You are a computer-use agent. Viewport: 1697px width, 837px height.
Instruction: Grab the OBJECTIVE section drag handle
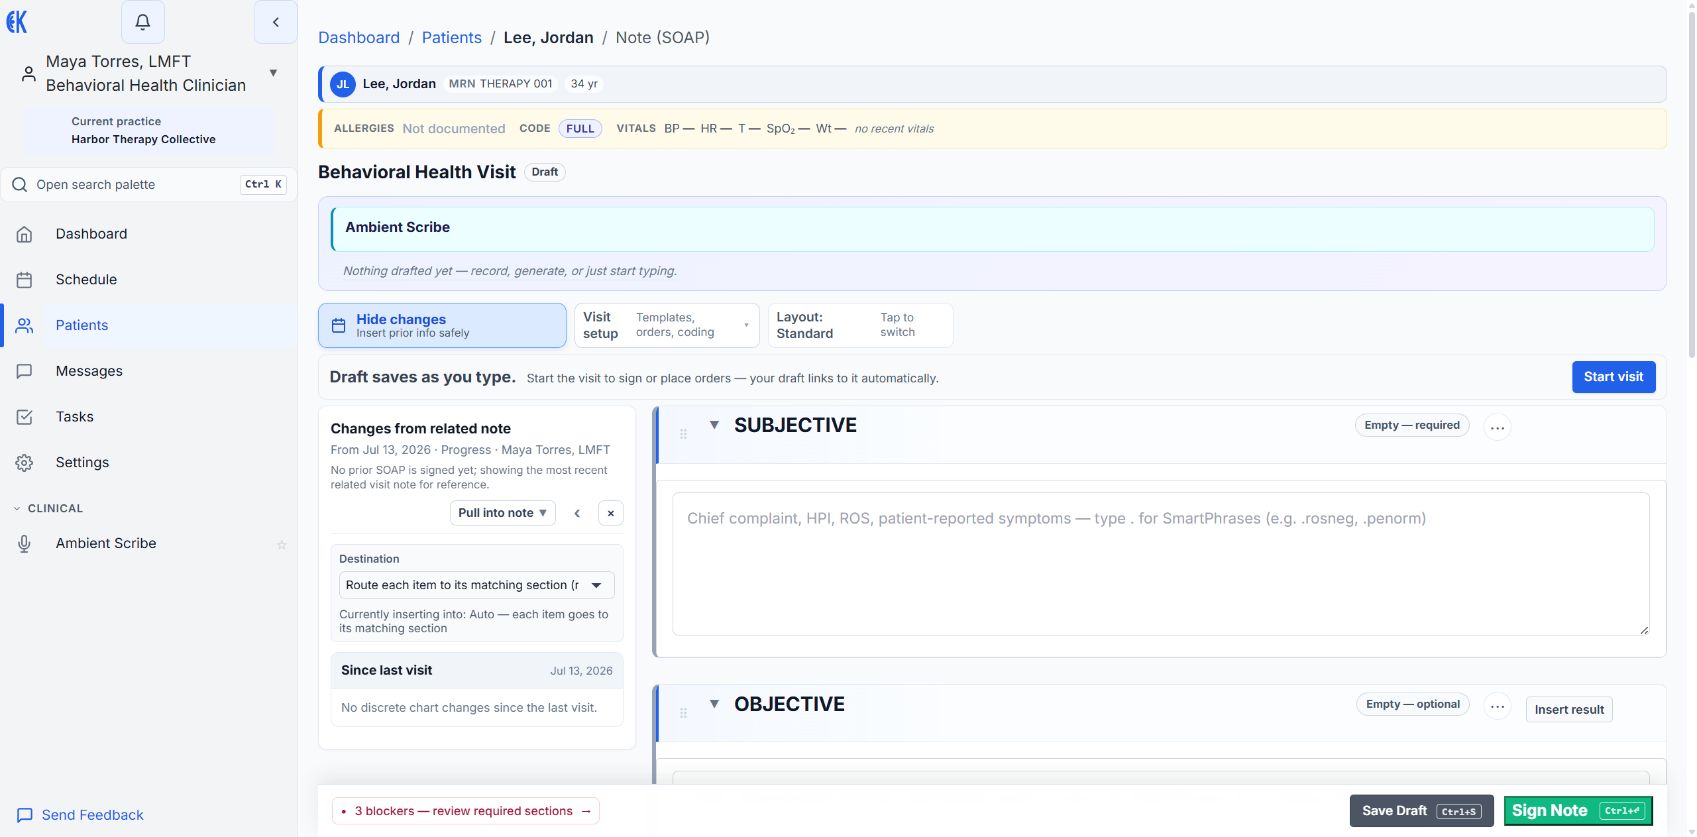pyautogui.click(x=684, y=713)
